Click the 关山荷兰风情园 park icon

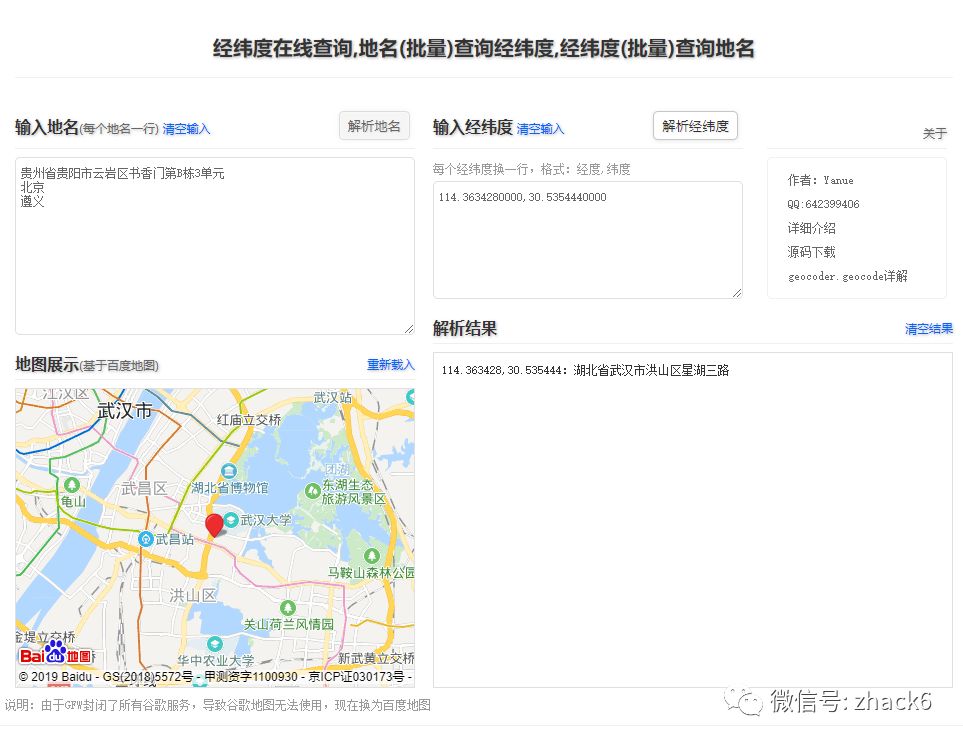coord(287,608)
